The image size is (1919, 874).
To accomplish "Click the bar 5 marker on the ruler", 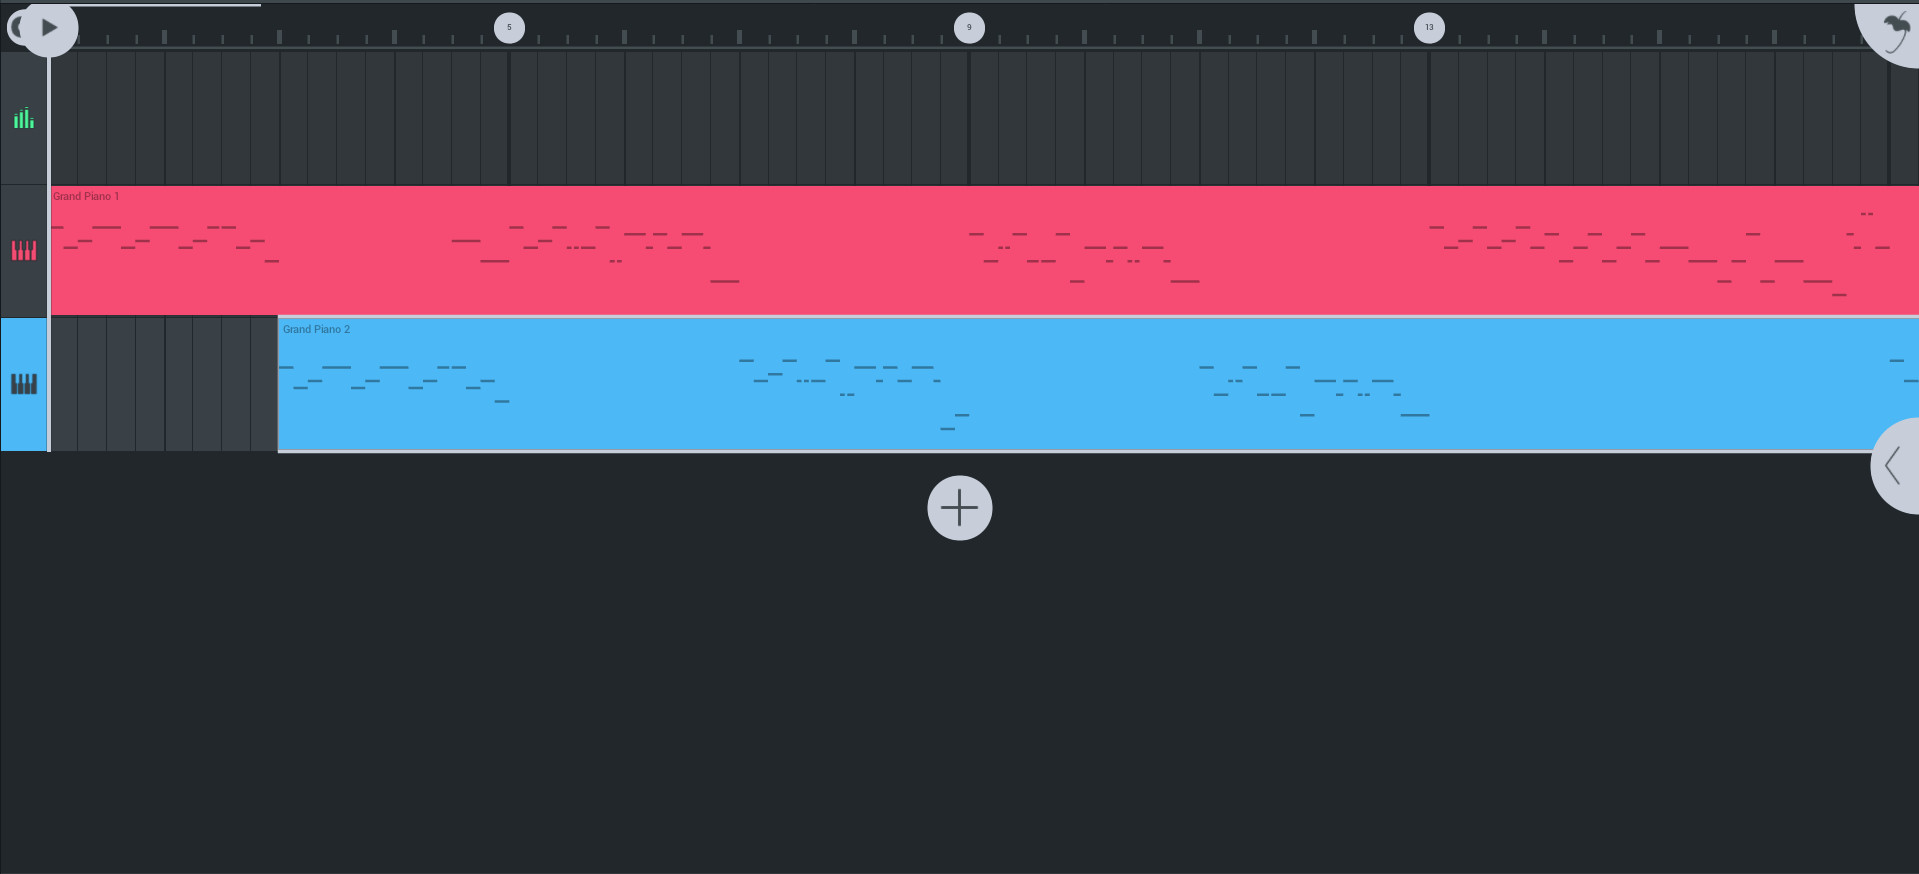I will (510, 27).
